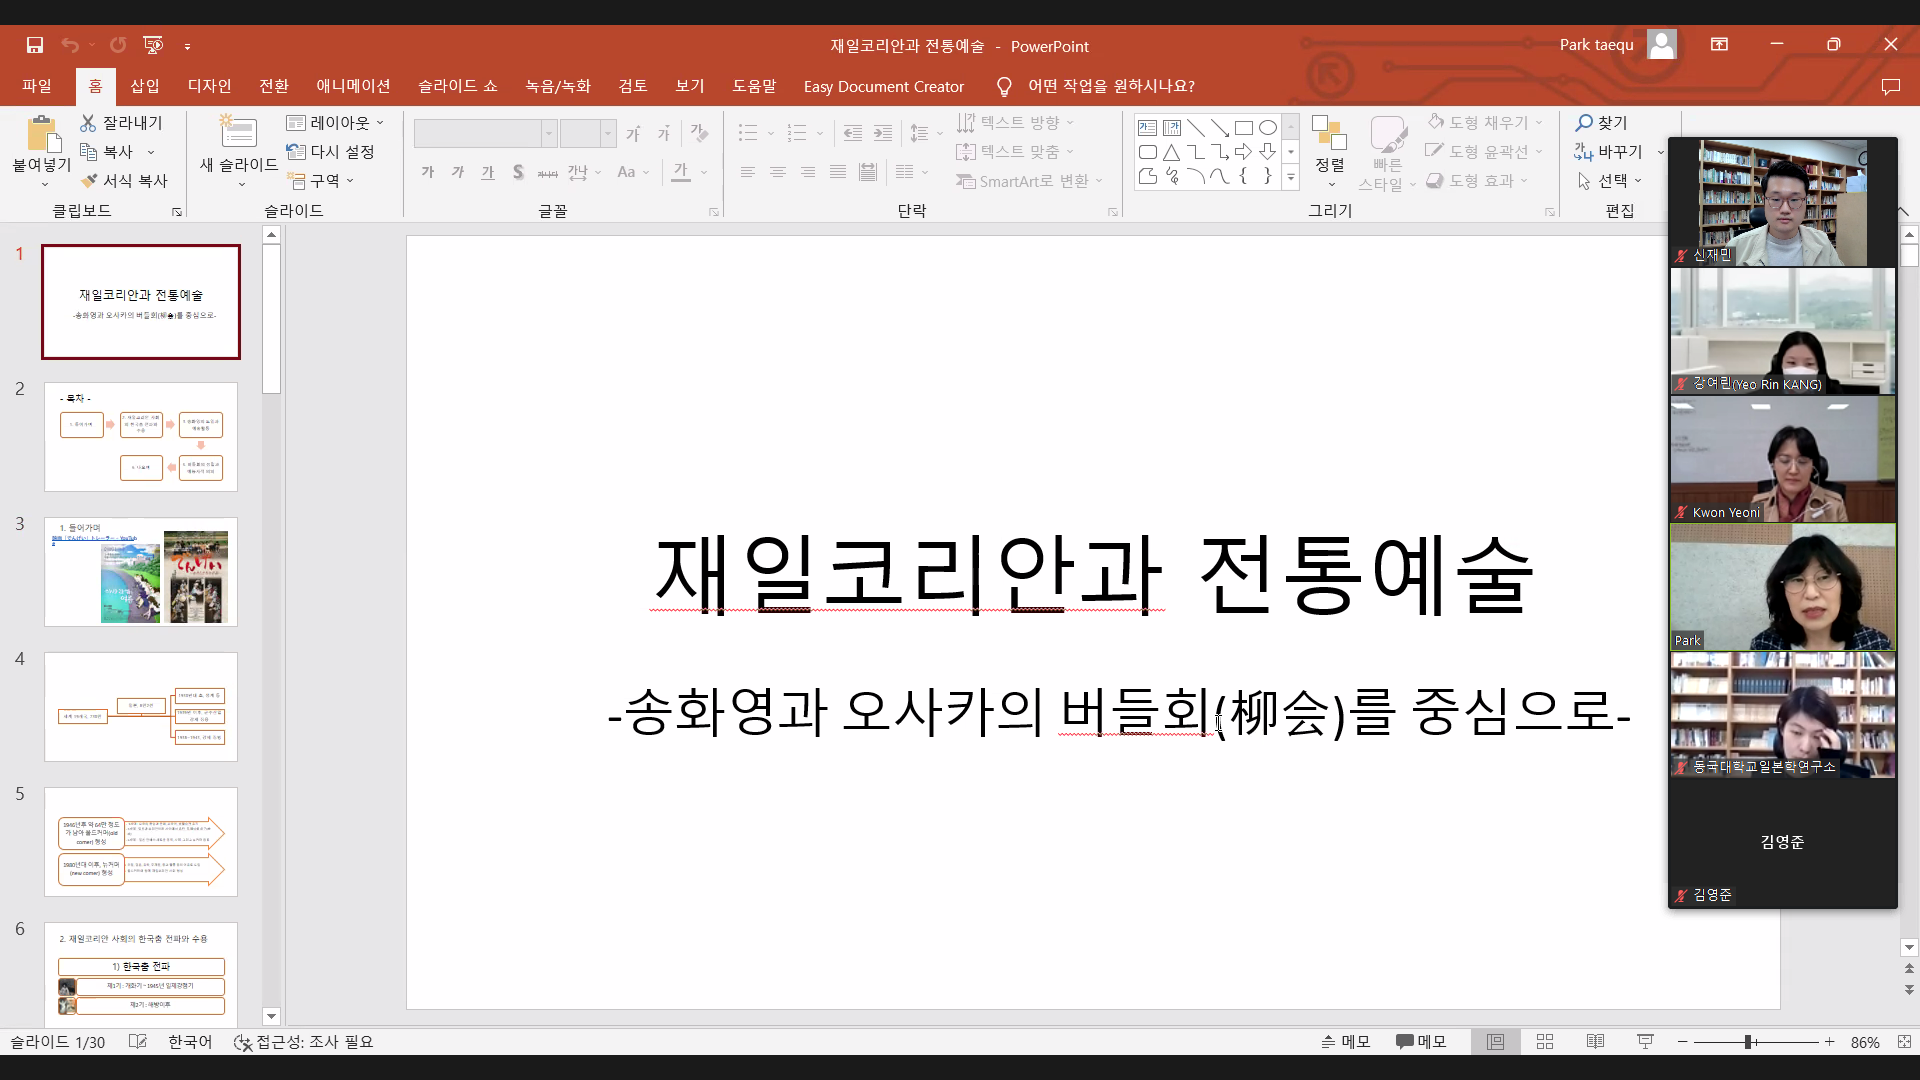This screenshot has width=1920, height=1080.
Task: Click Replace (바꾸기) button
Action: pyautogui.click(x=1610, y=152)
